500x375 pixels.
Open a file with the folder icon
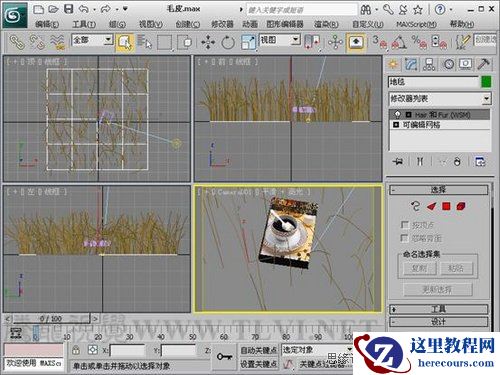click(53, 9)
